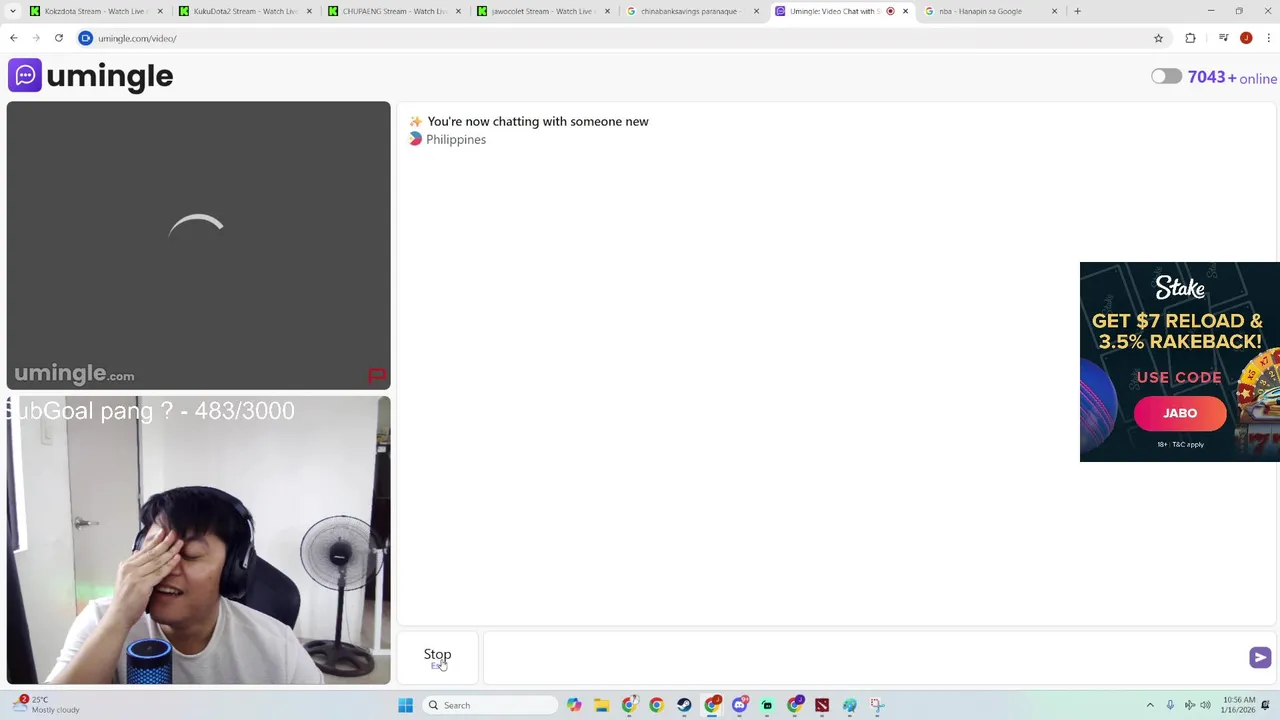Open the clock showing 10:56 AM
The image size is (1280, 720).
(1238, 705)
